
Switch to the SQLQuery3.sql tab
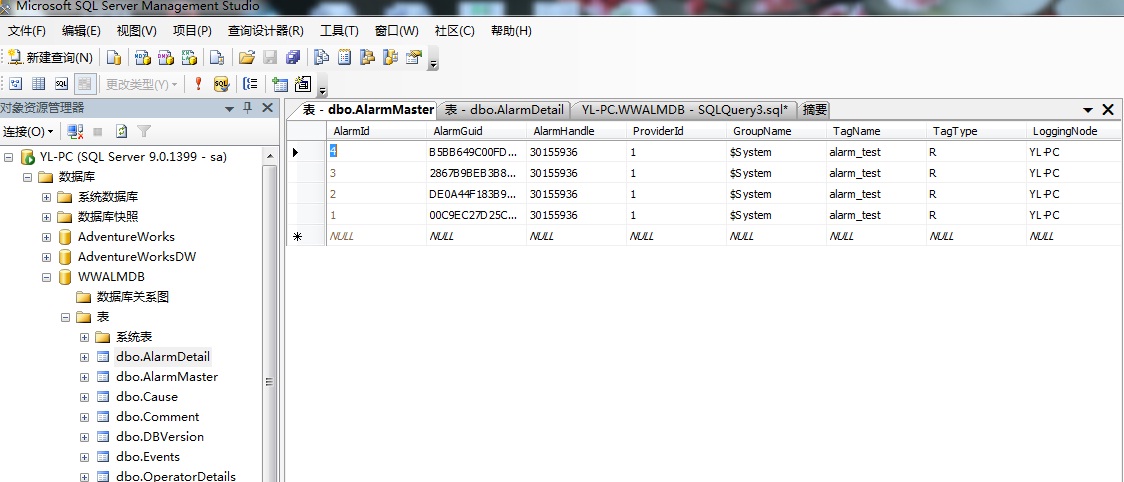(x=685, y=110)
